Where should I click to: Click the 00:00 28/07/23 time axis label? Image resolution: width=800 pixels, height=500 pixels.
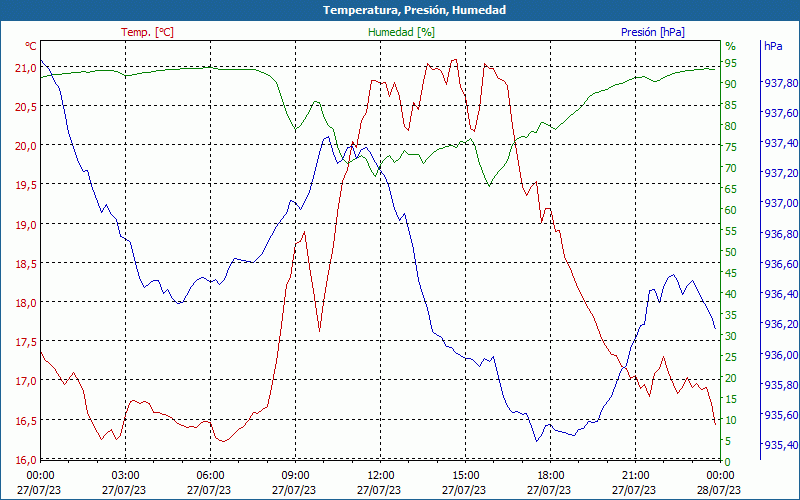(719, 483)
